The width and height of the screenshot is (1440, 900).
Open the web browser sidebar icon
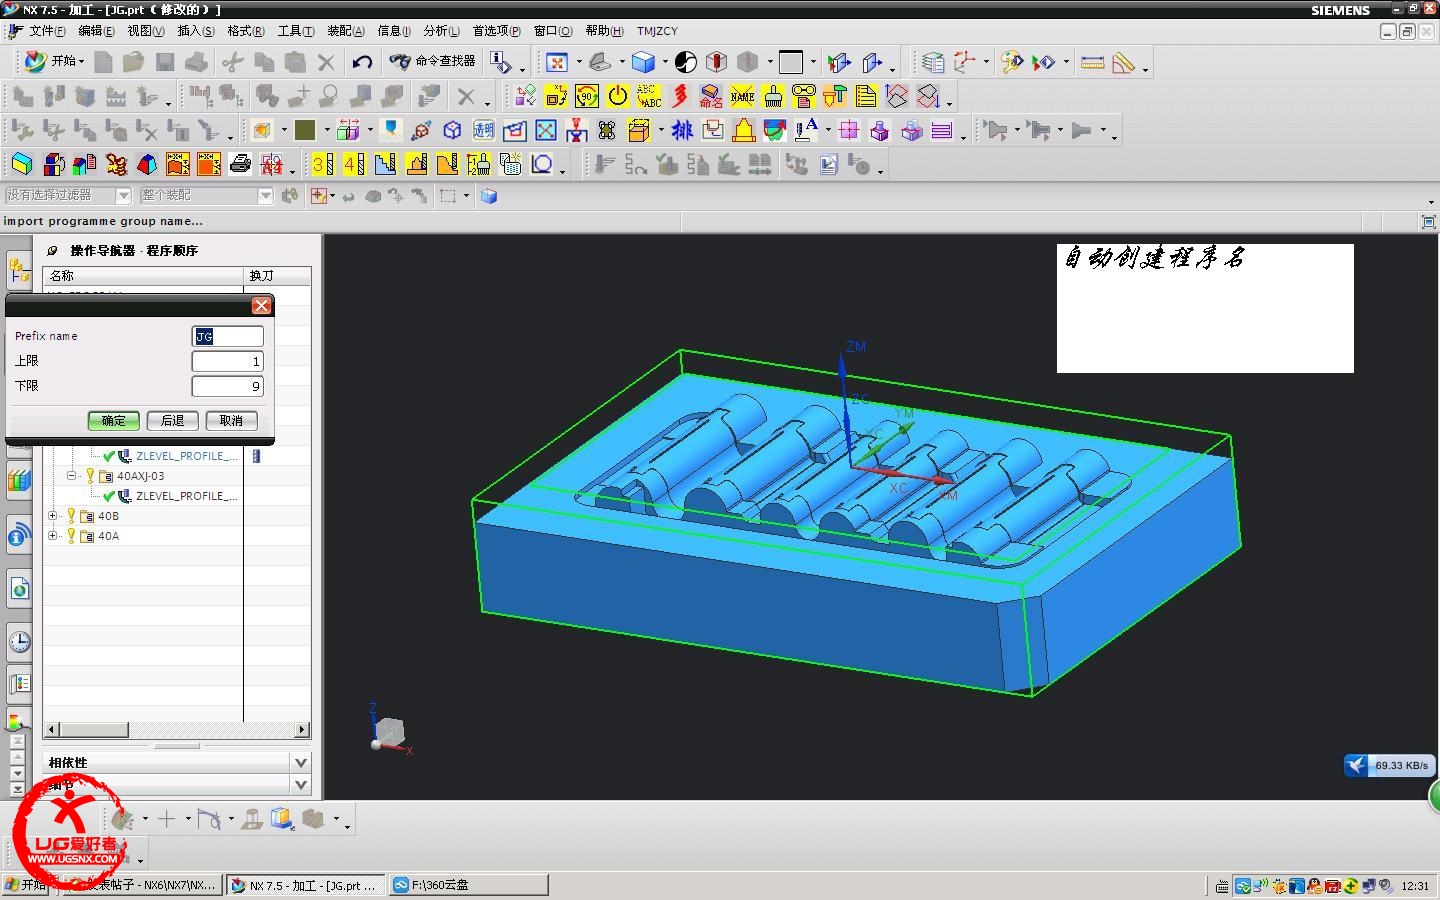tap(19, 589)
